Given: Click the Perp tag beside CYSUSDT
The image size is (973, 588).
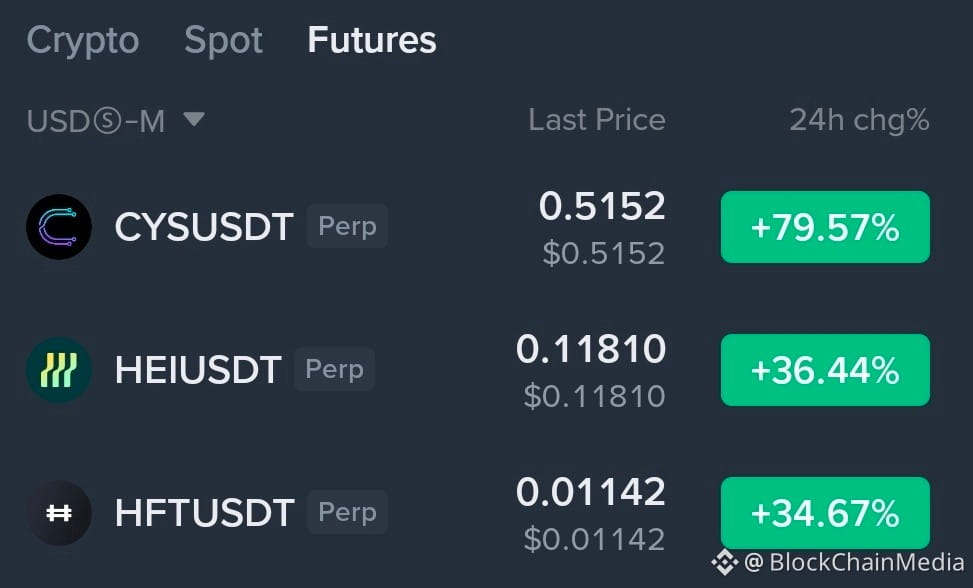Looking at the screenshot, I should pos(348,226).
